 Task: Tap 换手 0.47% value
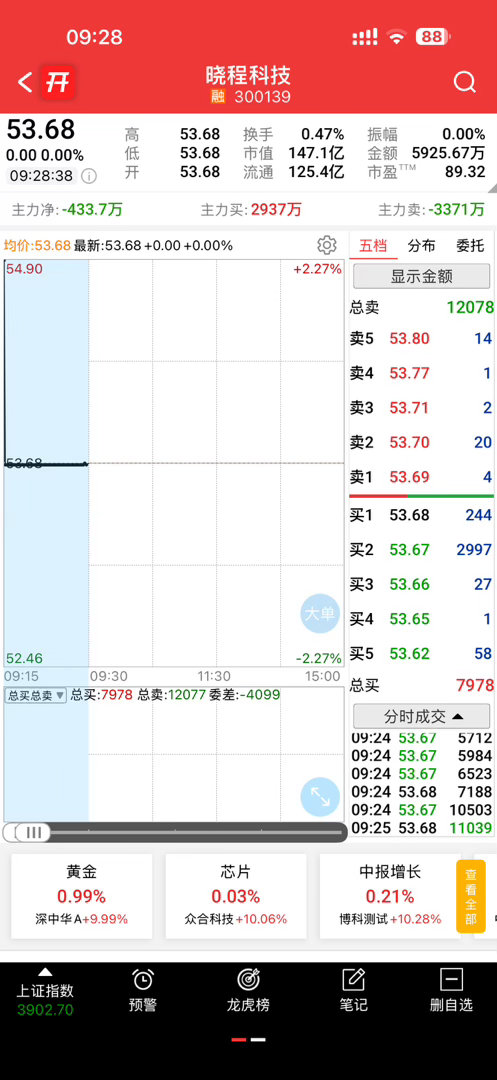click(x=322, y=134)
